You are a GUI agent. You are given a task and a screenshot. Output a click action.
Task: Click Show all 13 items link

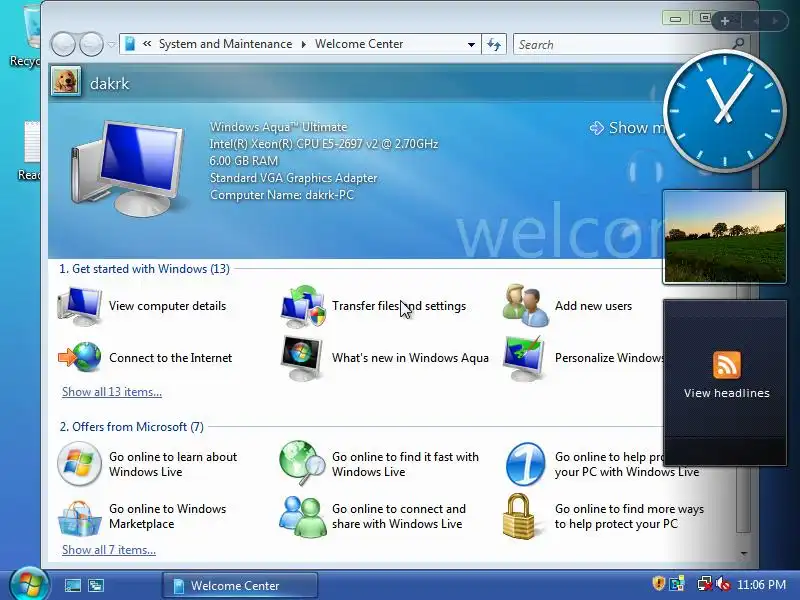point(112,392)
